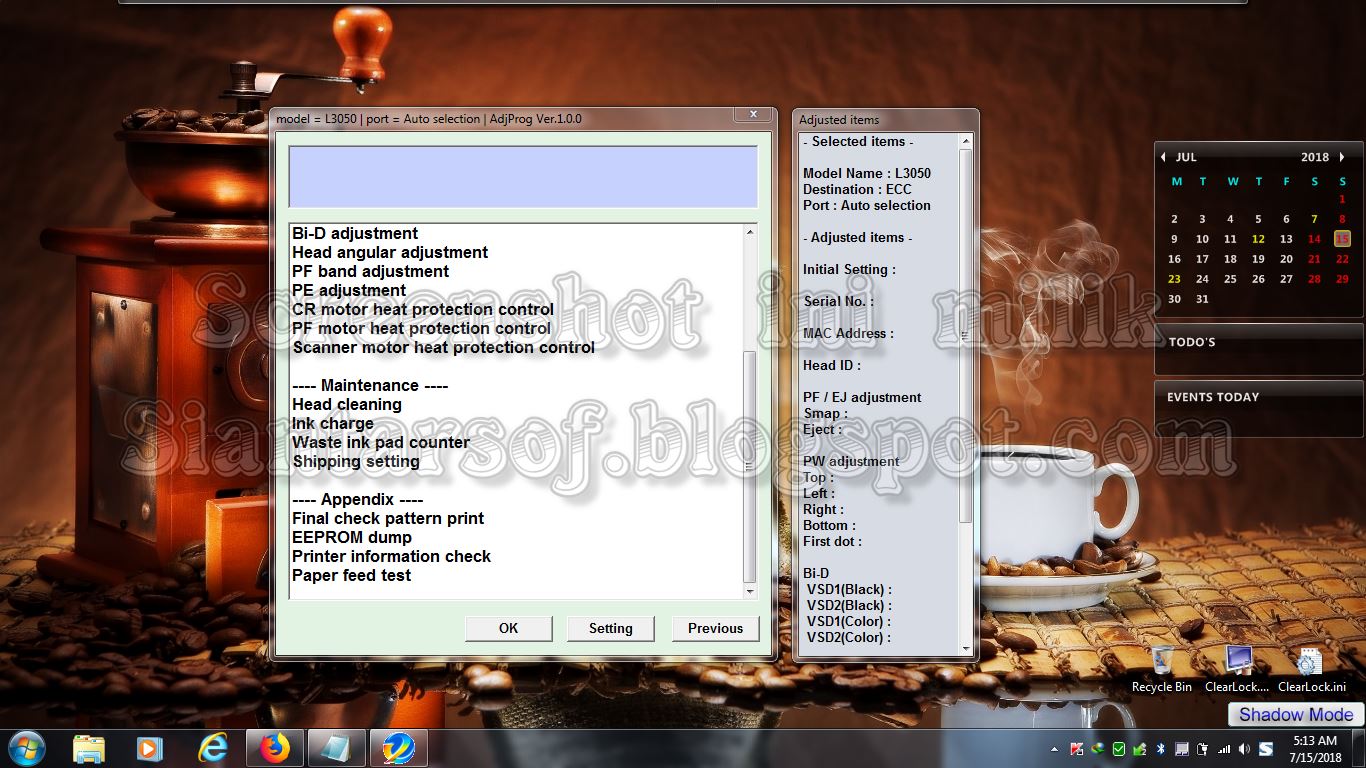Select Shipping setting under Maintenance
This screenshot has height=768, width=1366.
356,461
